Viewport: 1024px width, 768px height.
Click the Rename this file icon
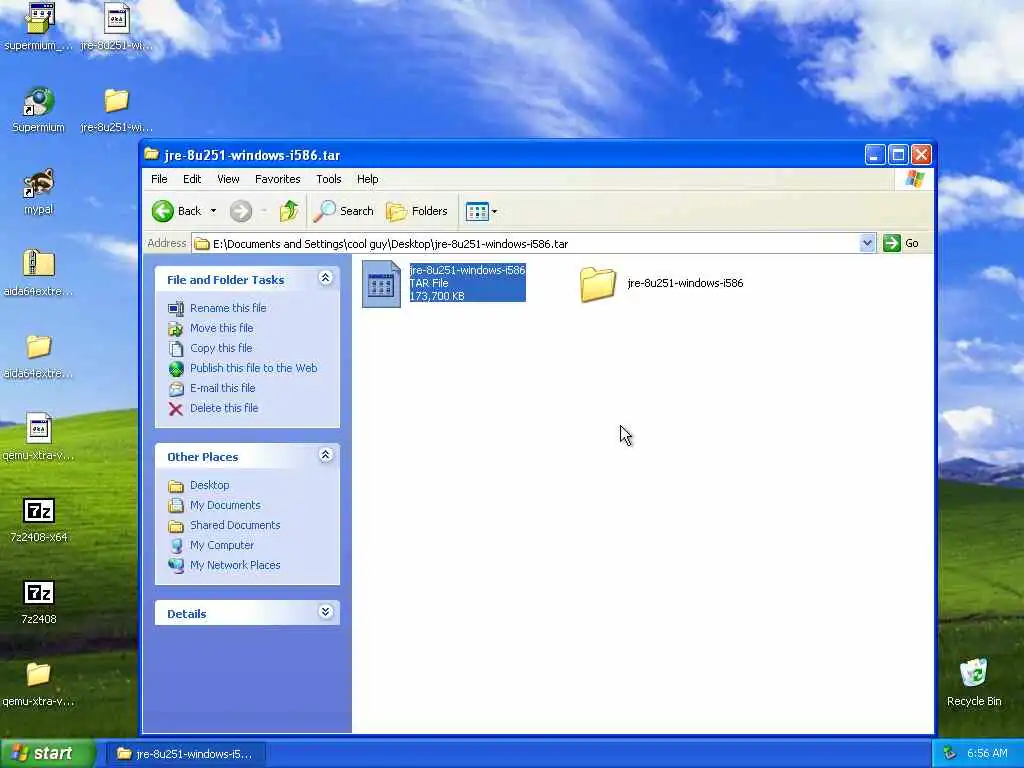pyautogui.click(x=176, y=308)
